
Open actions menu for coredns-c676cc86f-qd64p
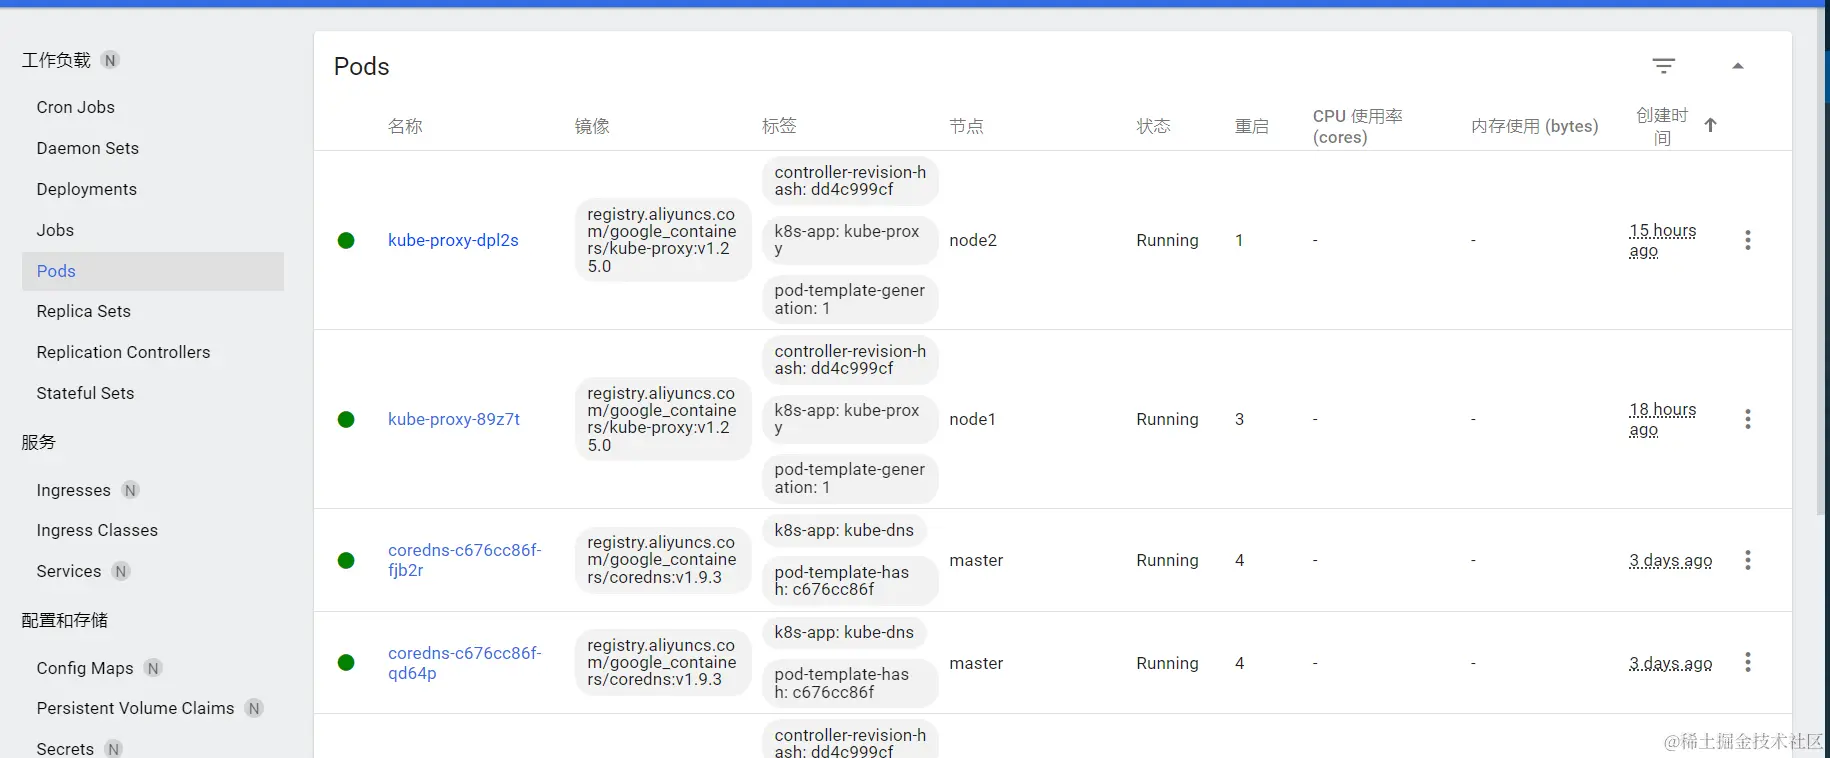(x=1748, y=662)
